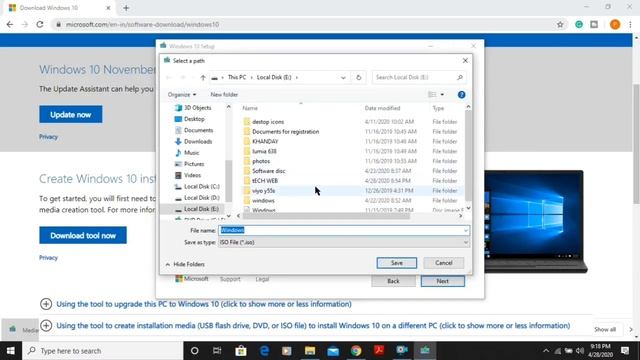This screenshot has width=640, height=360.
Task: Click Back in Windows 10 Setup window
Action: (x=393, y=281)
